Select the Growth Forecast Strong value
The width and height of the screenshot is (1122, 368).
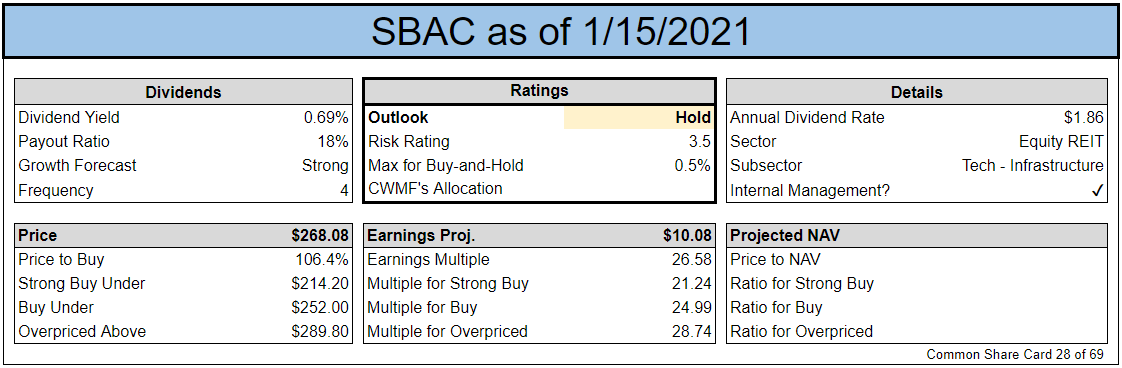(x=325, y=165)
